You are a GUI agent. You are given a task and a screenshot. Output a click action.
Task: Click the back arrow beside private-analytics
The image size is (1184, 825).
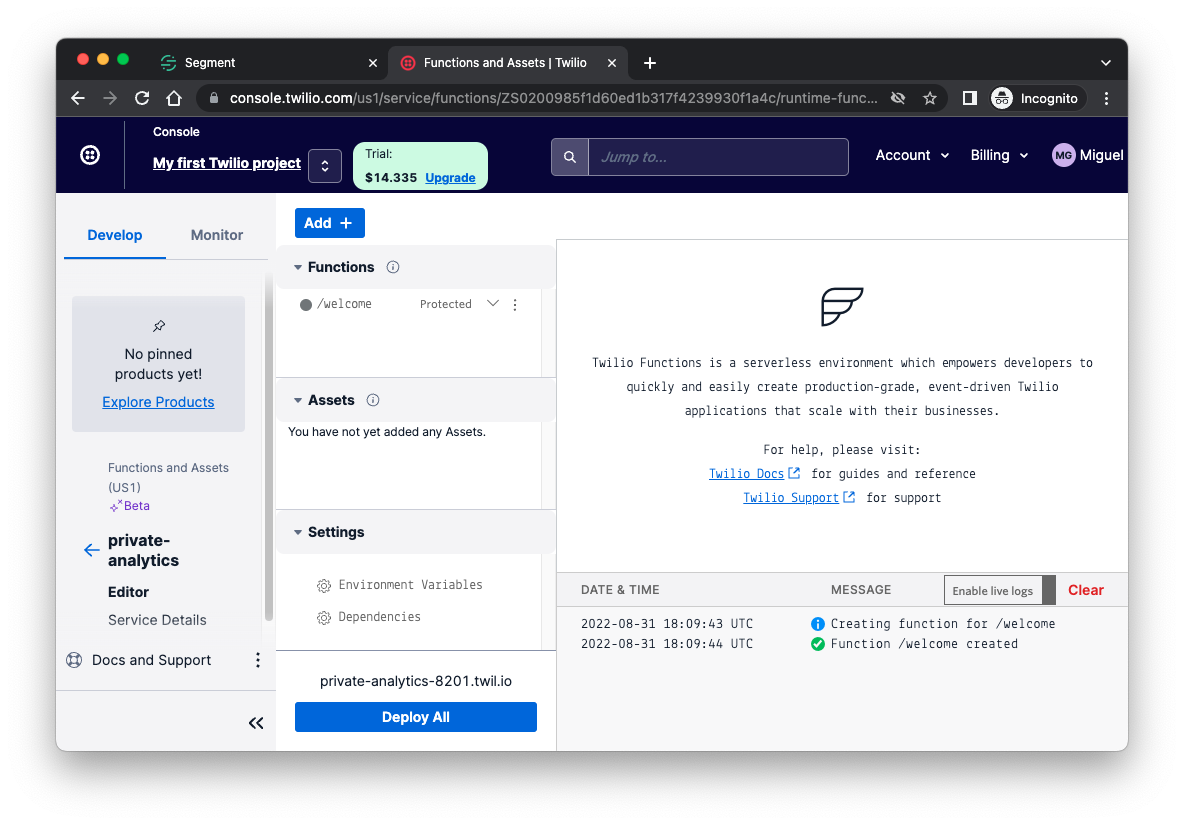pos(91,550)
